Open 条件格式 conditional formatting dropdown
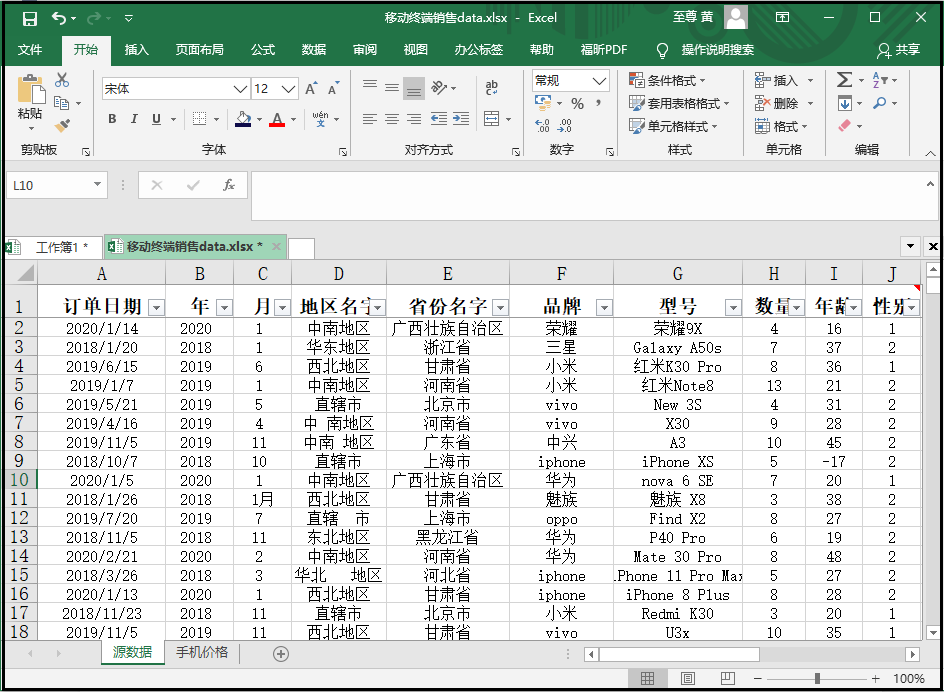The width and height of the screenshot is (944, 692). click(667, 80)
